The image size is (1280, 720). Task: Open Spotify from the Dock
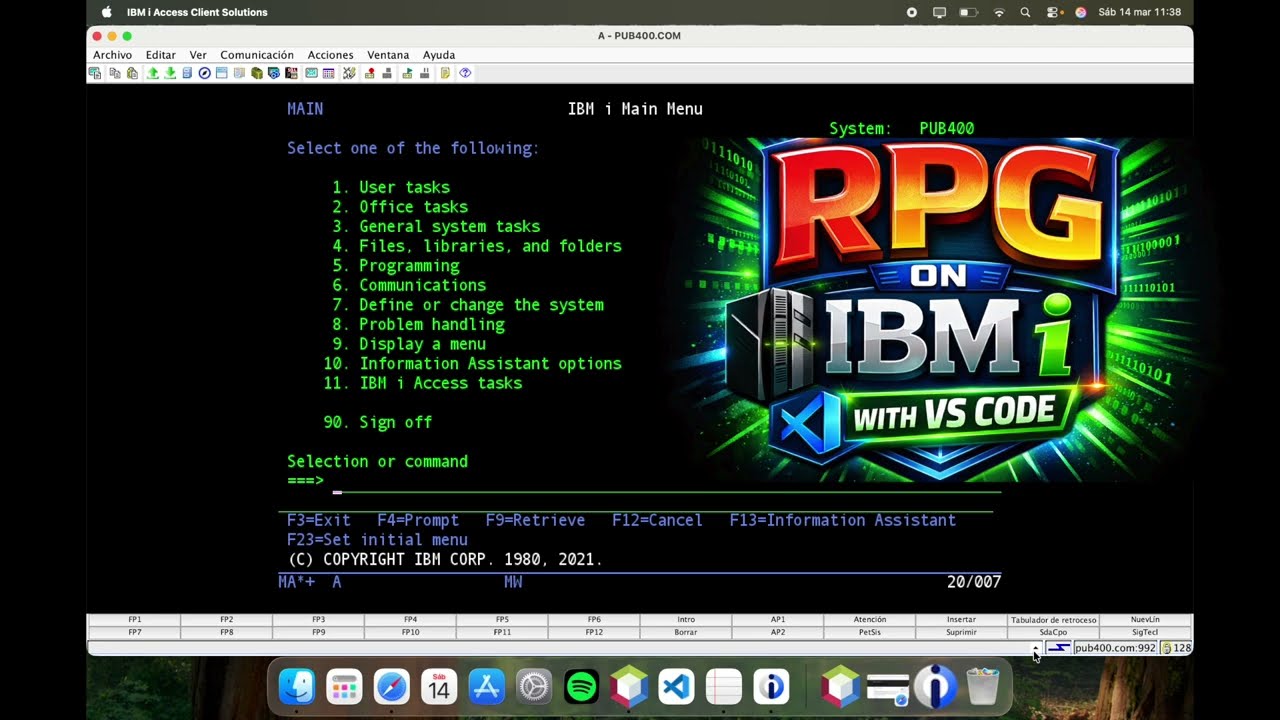tap(581, 687)
